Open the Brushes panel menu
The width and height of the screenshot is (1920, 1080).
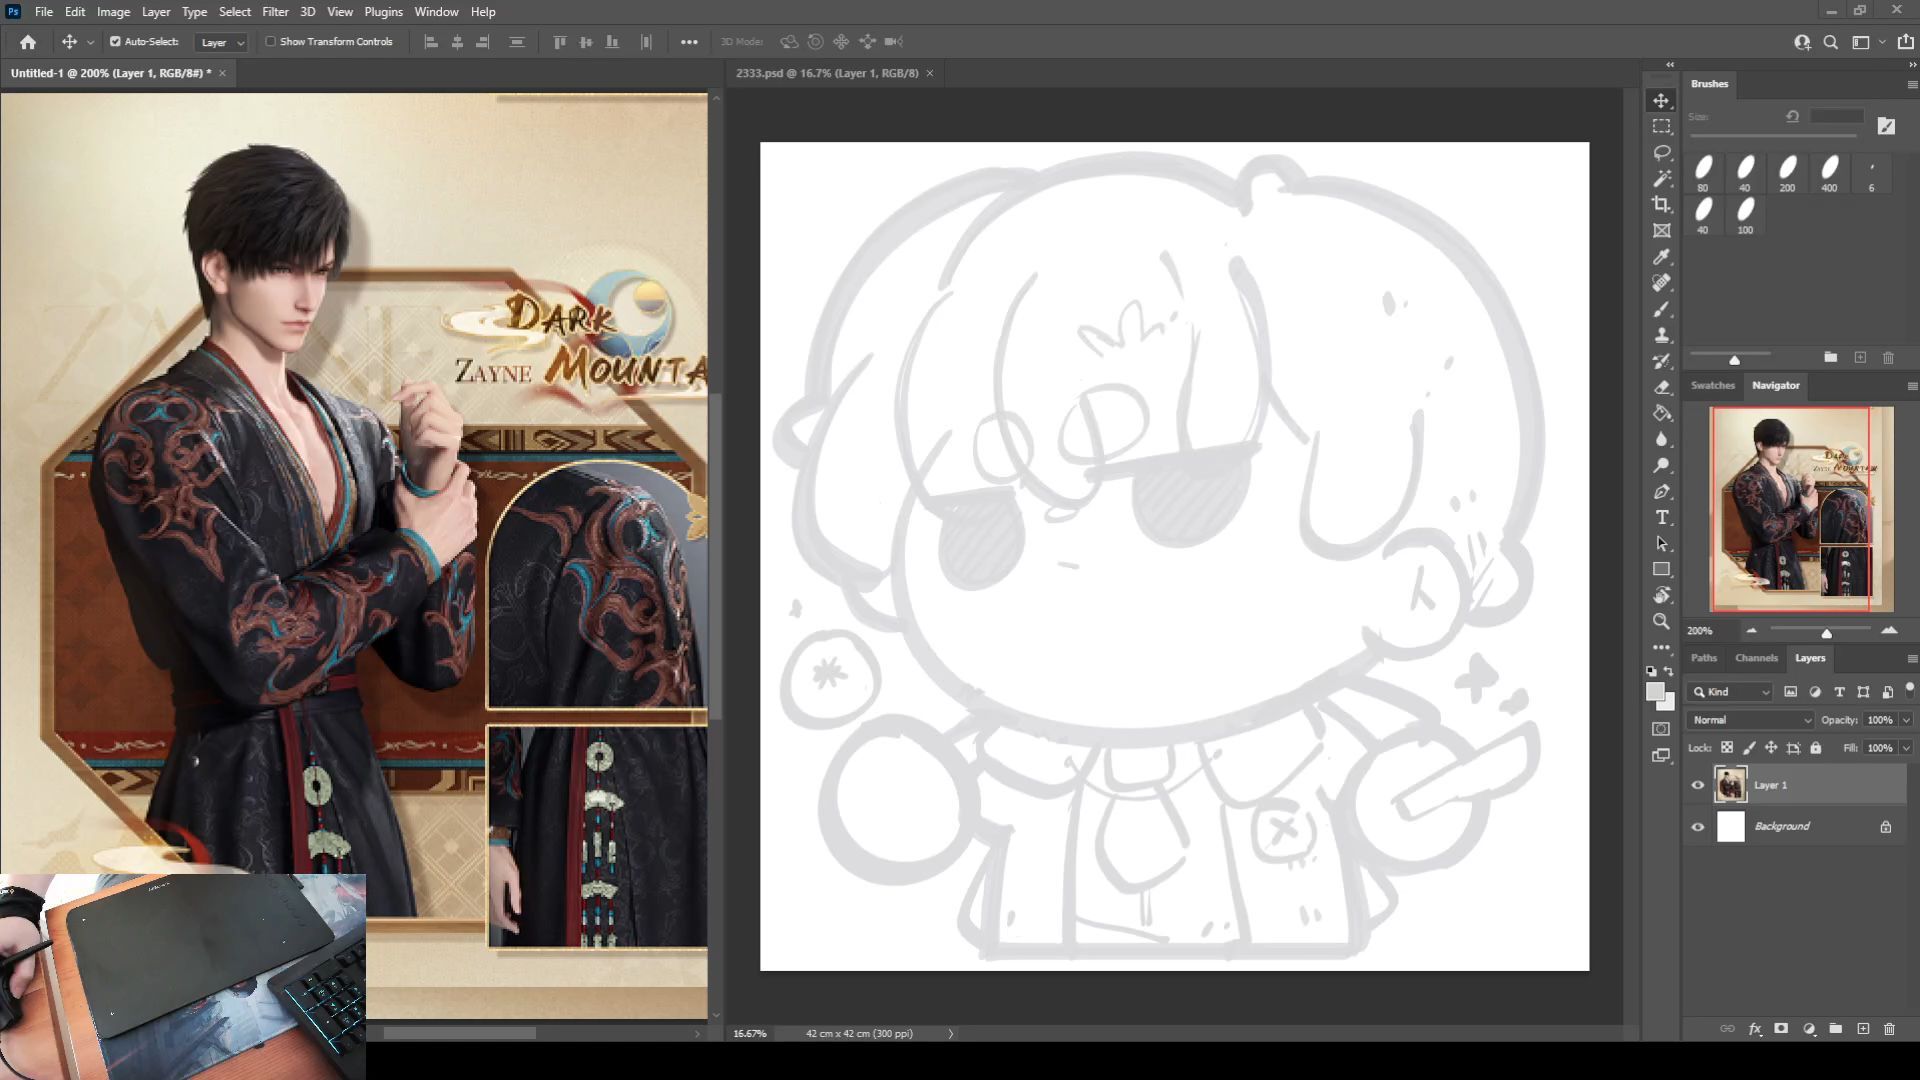tap(1912, 85)
